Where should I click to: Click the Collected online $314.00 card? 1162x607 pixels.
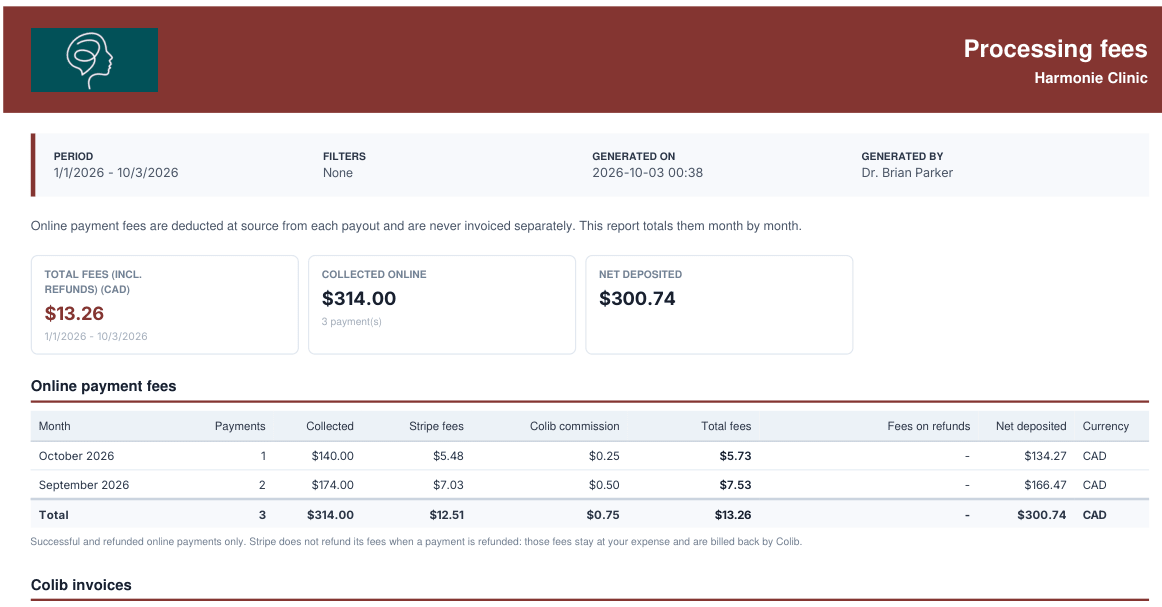442,305
